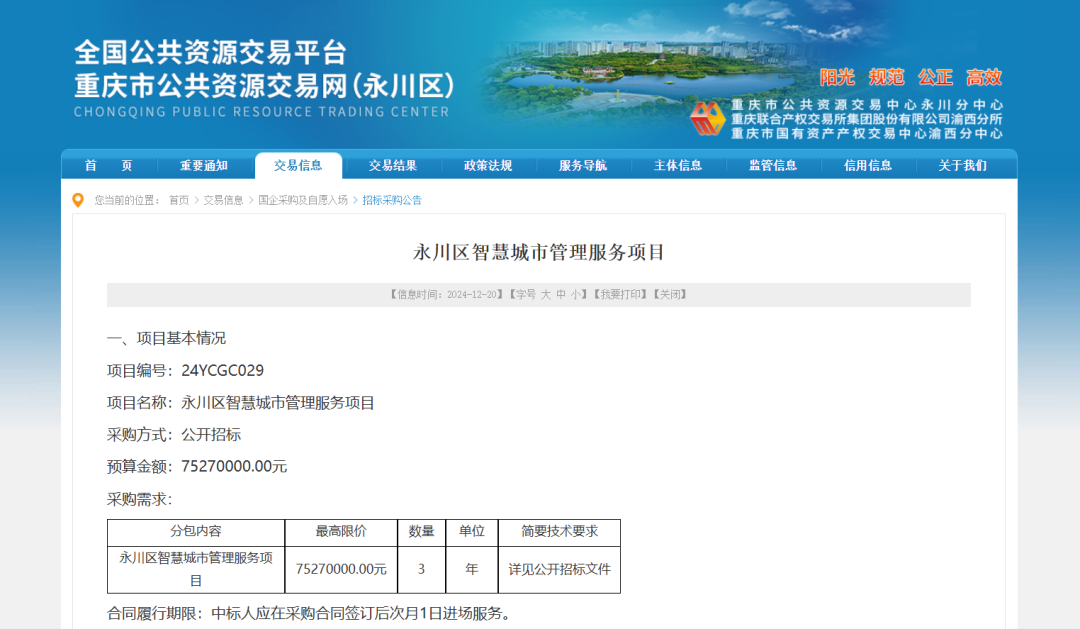Image resolution: width=1080 pixels, height=629 pixels.
Task: Open the 首页 navigation tab
Action: pyautogui.click(x=108, y=166)
